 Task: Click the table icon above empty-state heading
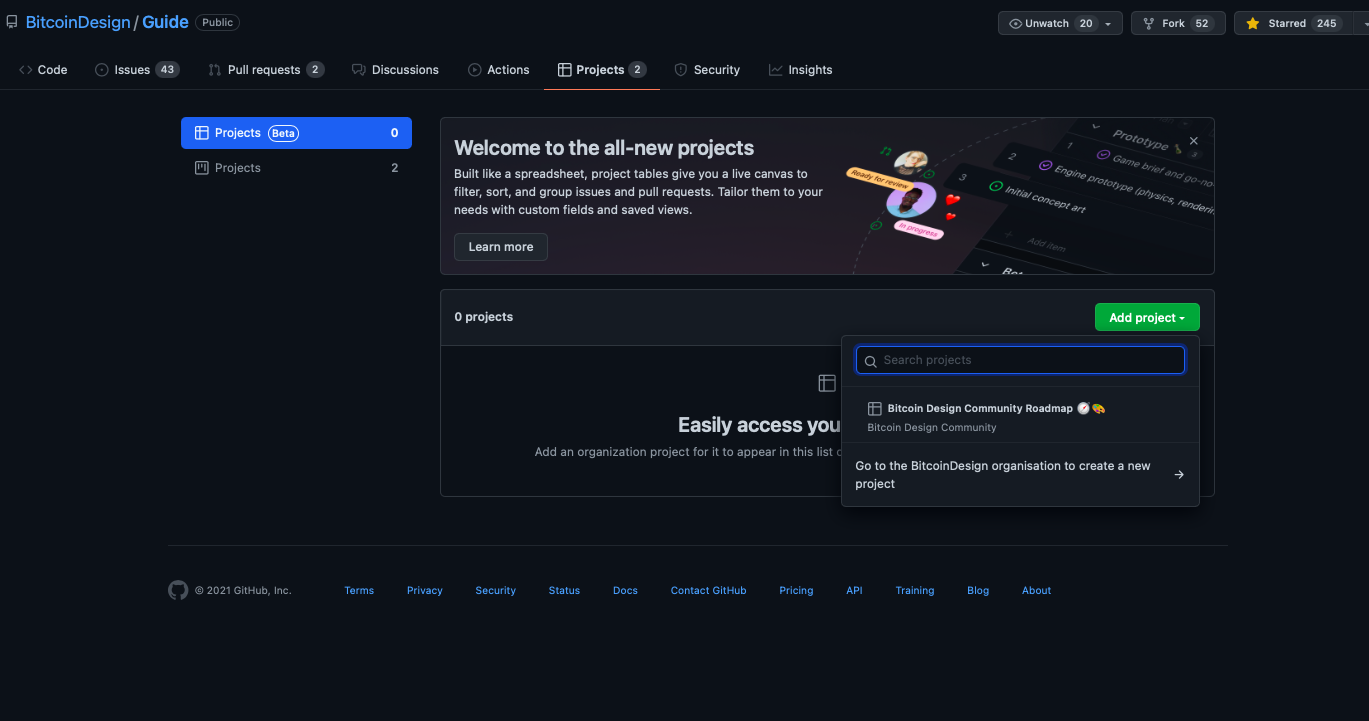827,382
